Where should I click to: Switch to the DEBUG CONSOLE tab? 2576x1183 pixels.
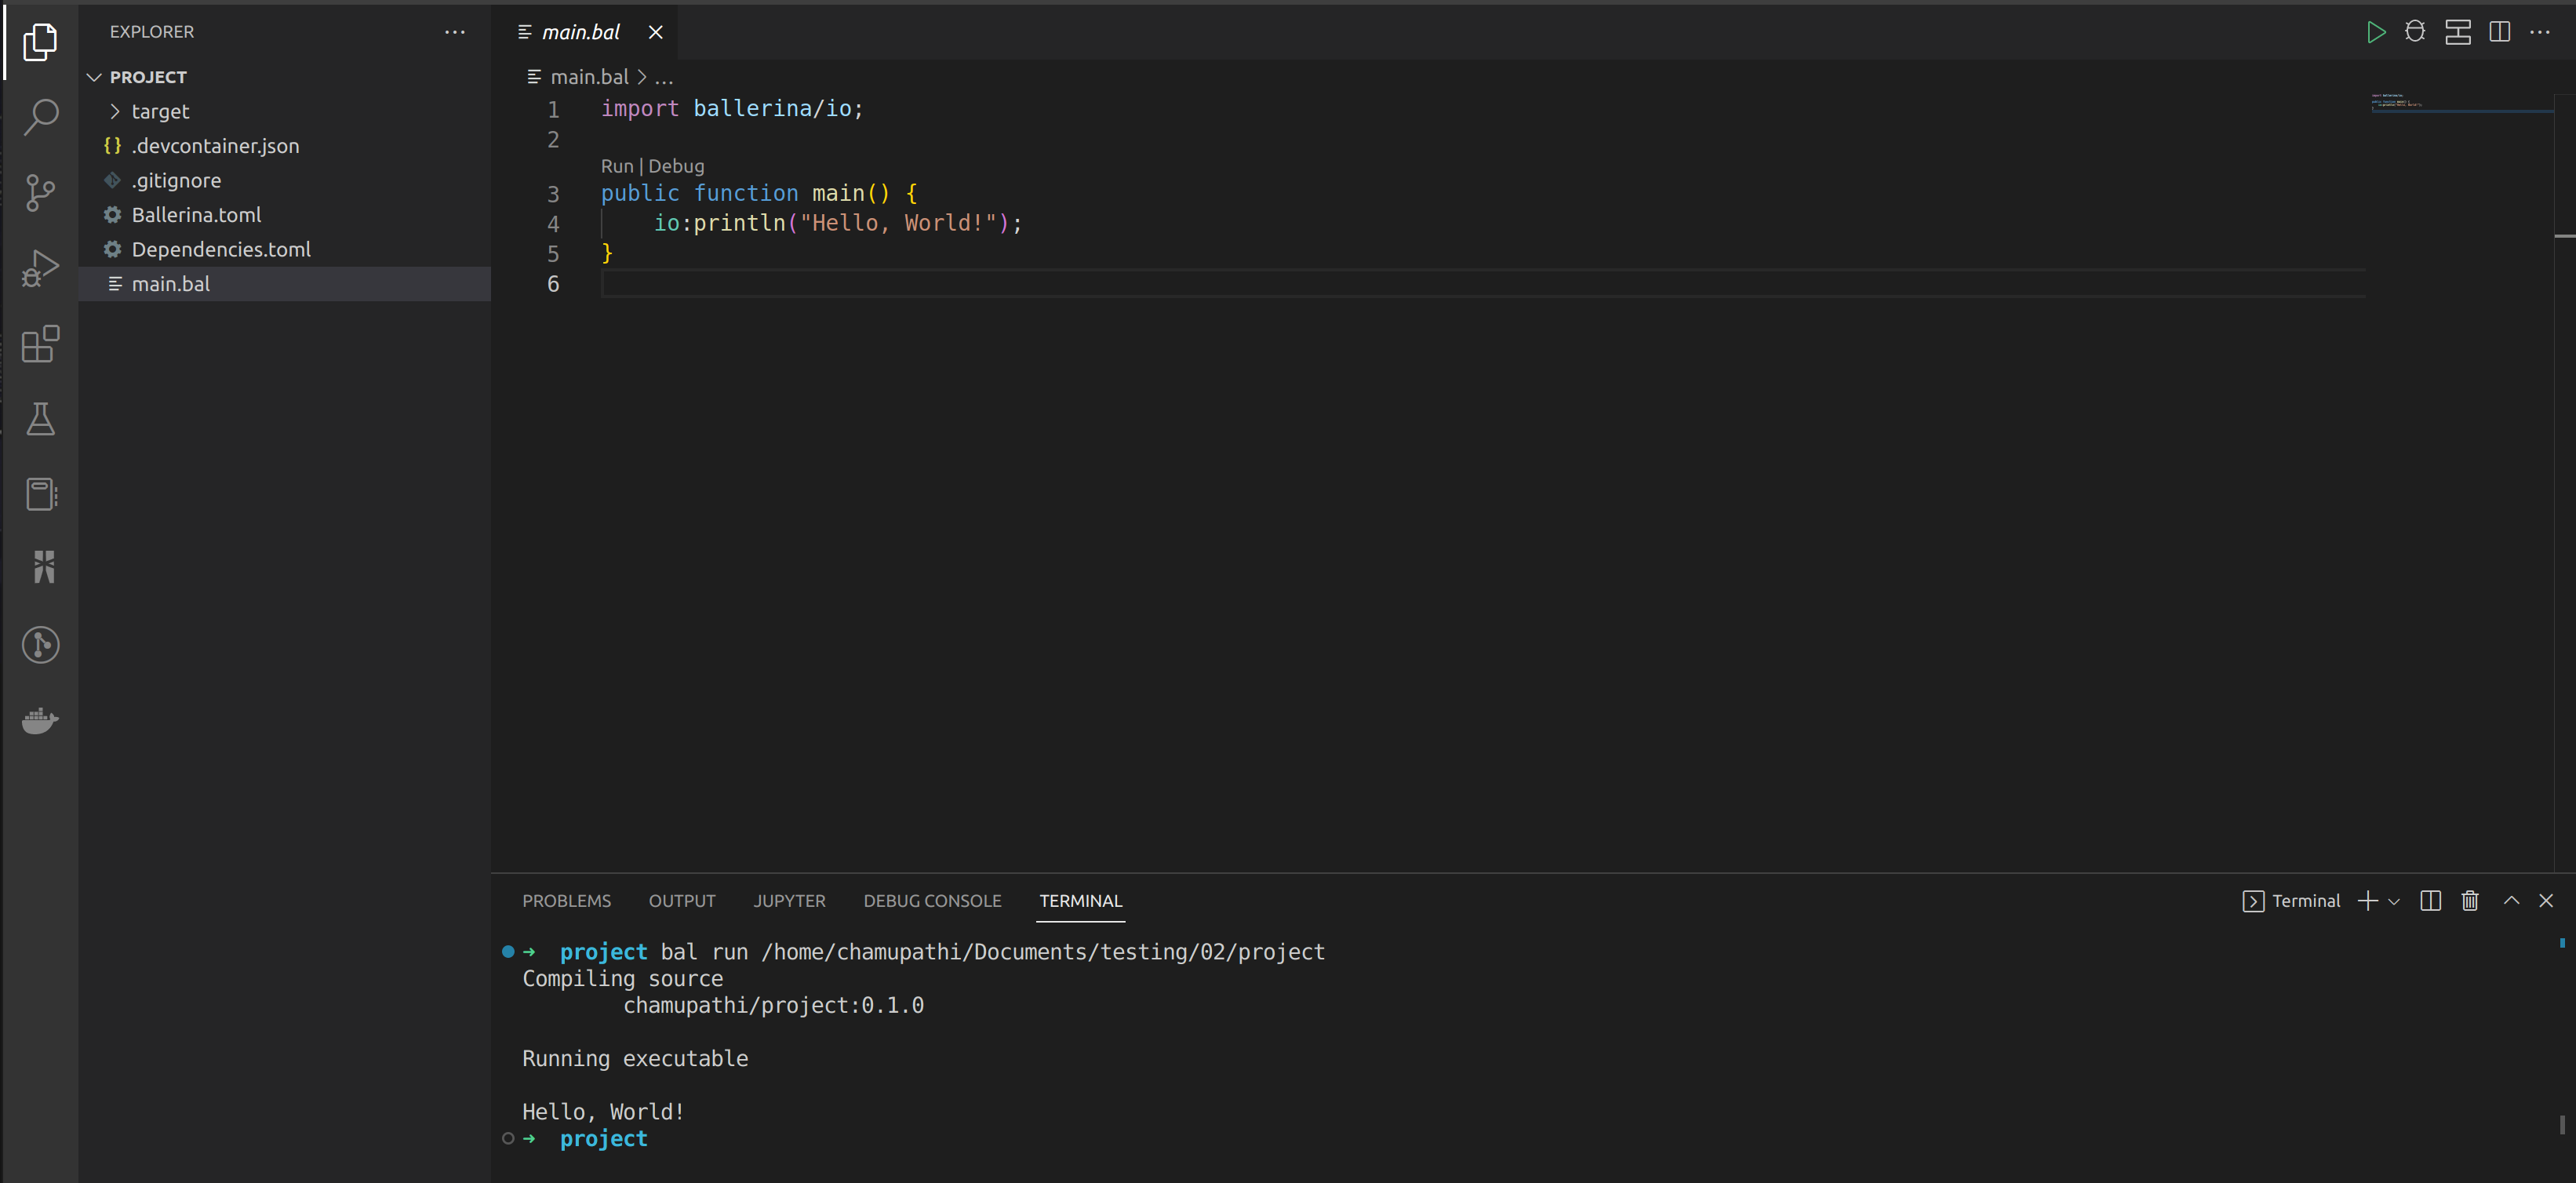[x=932, y=901]
